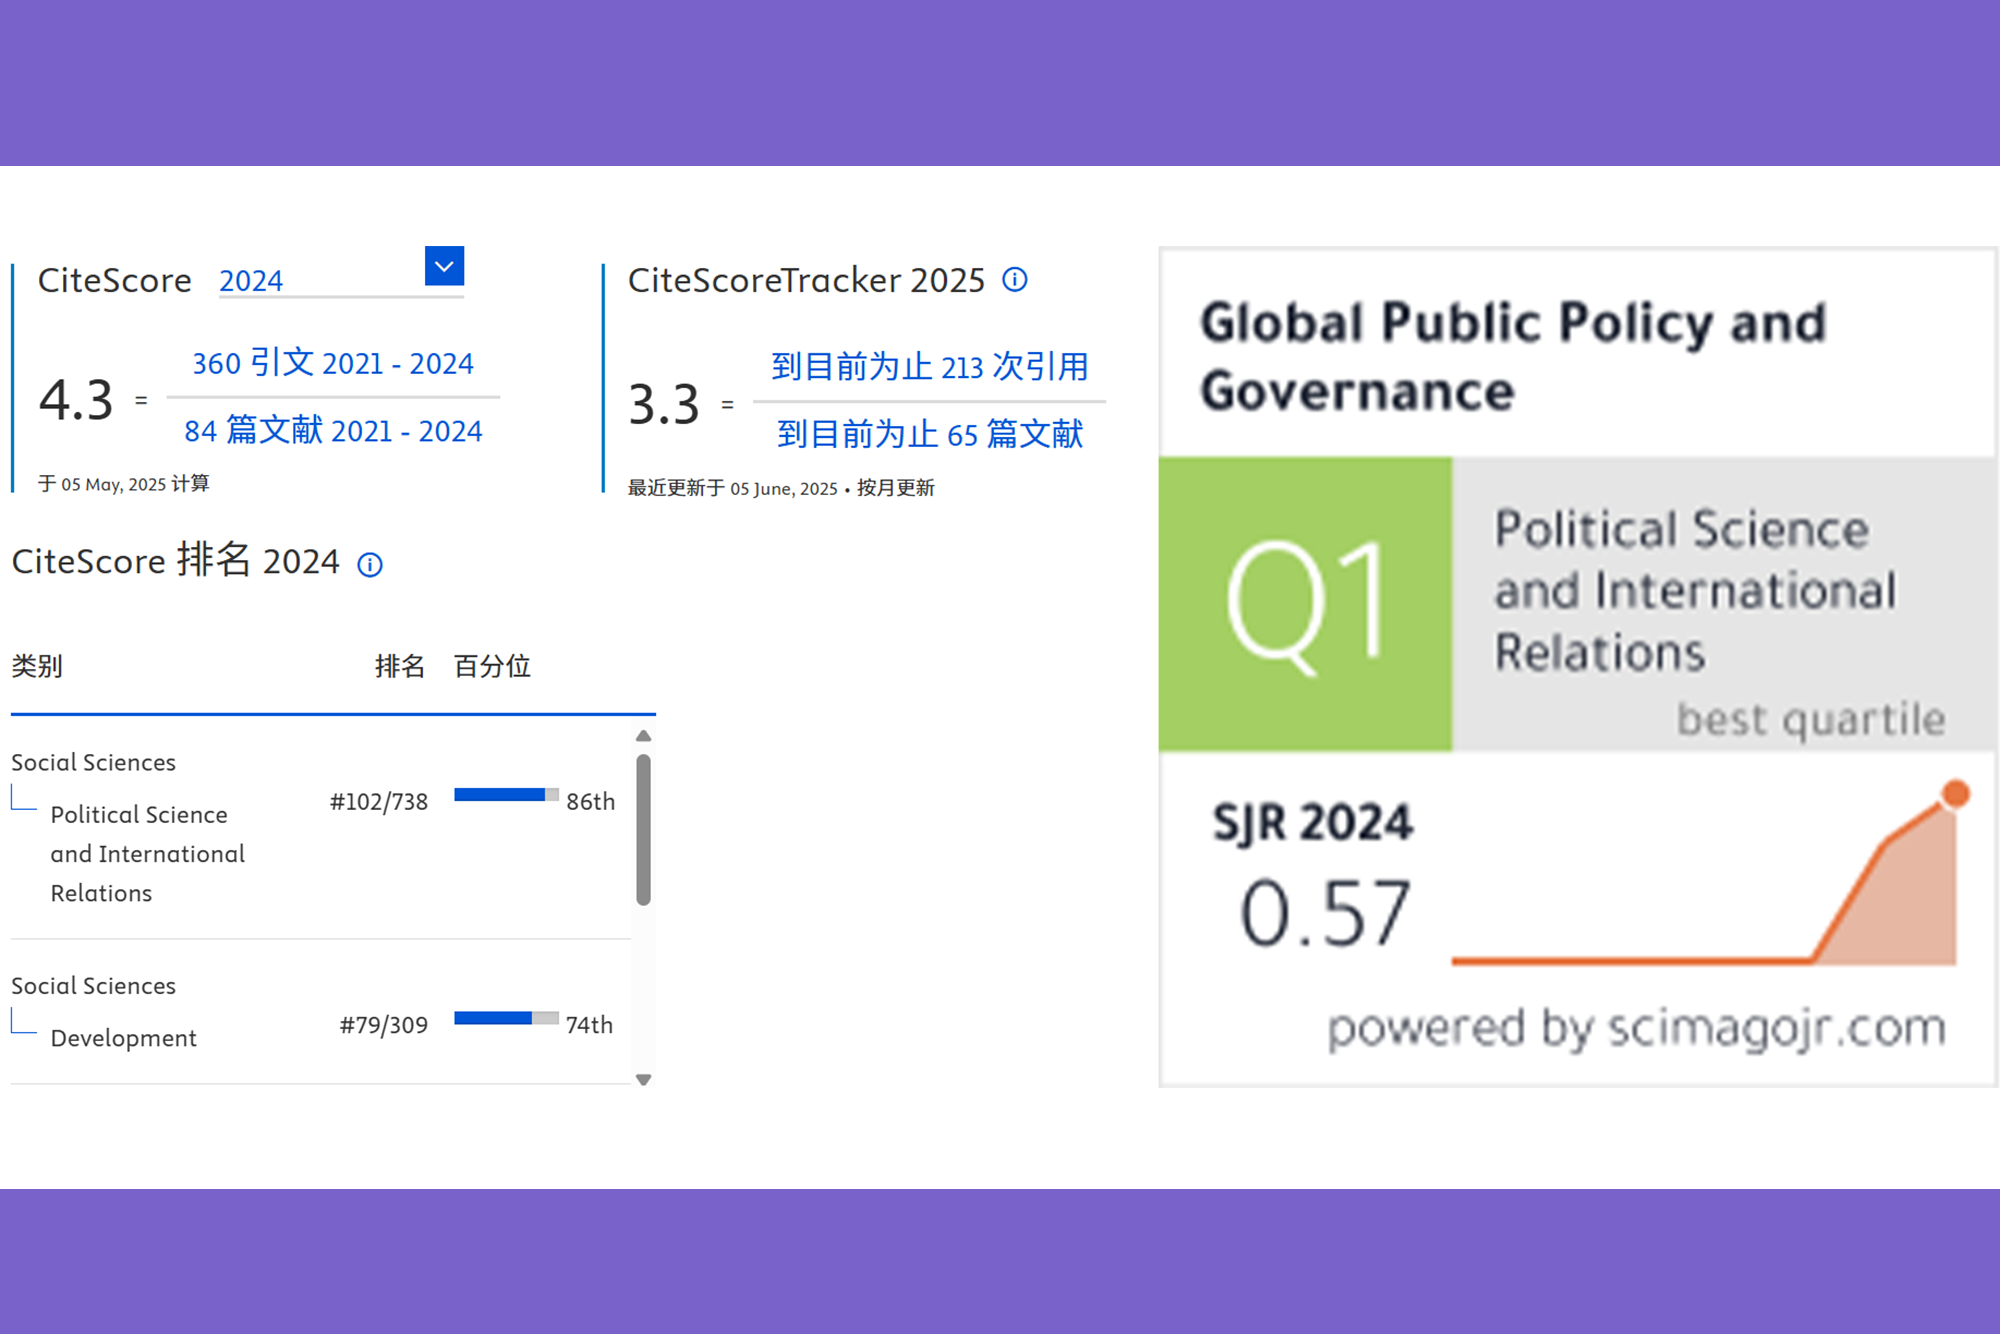2000x1334 pixels.
Task: Click the #79/309 rank value
Action: pyautogui.click(x=384, y=1025)
